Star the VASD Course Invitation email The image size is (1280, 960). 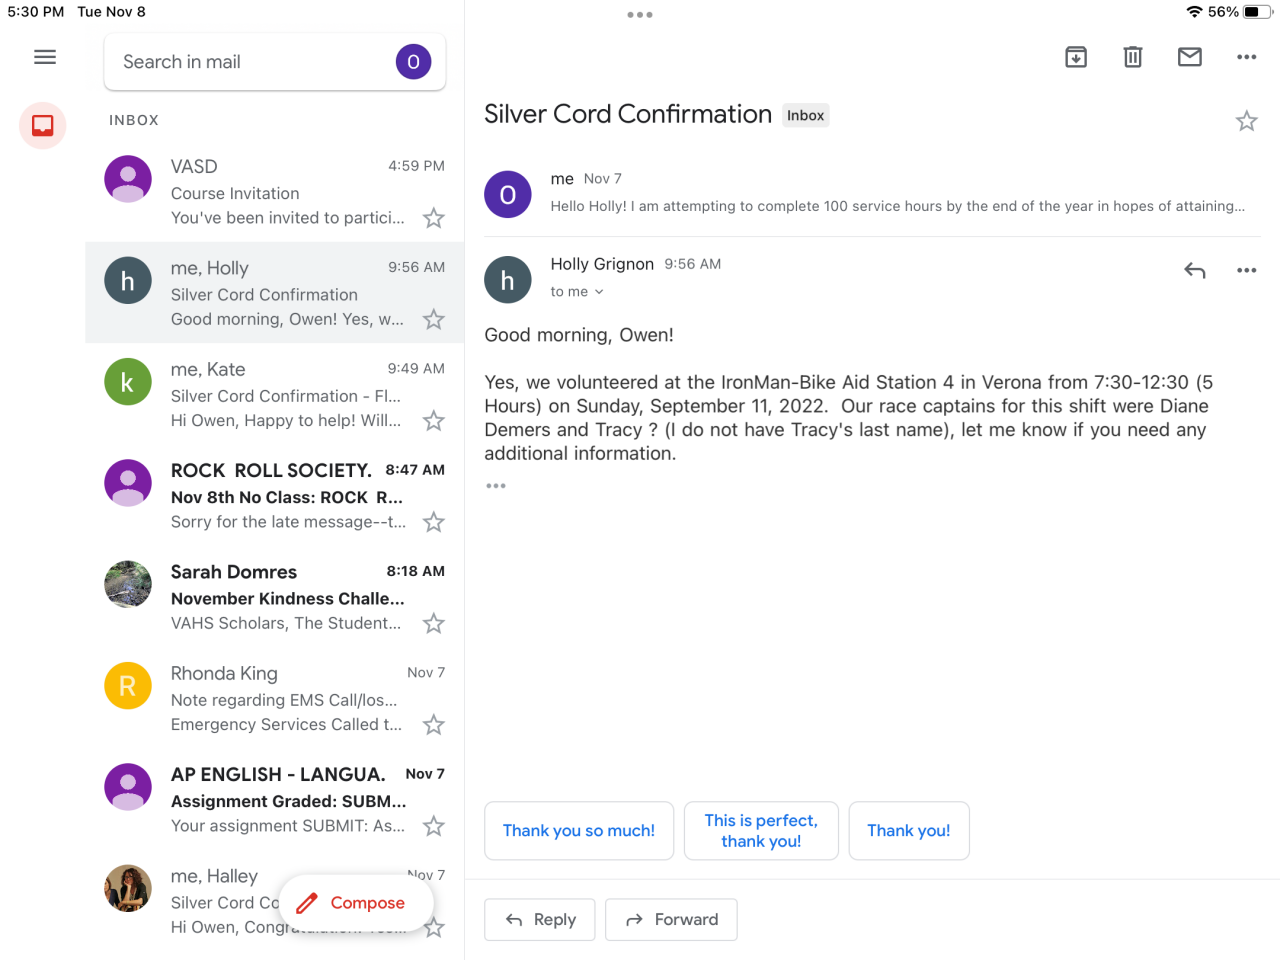pos(433,218)
